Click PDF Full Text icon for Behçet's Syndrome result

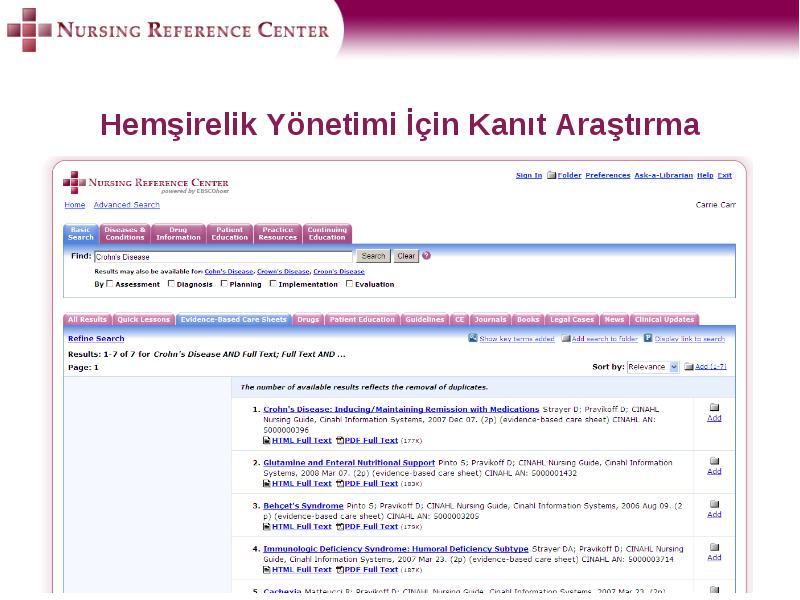pos(340,527)
